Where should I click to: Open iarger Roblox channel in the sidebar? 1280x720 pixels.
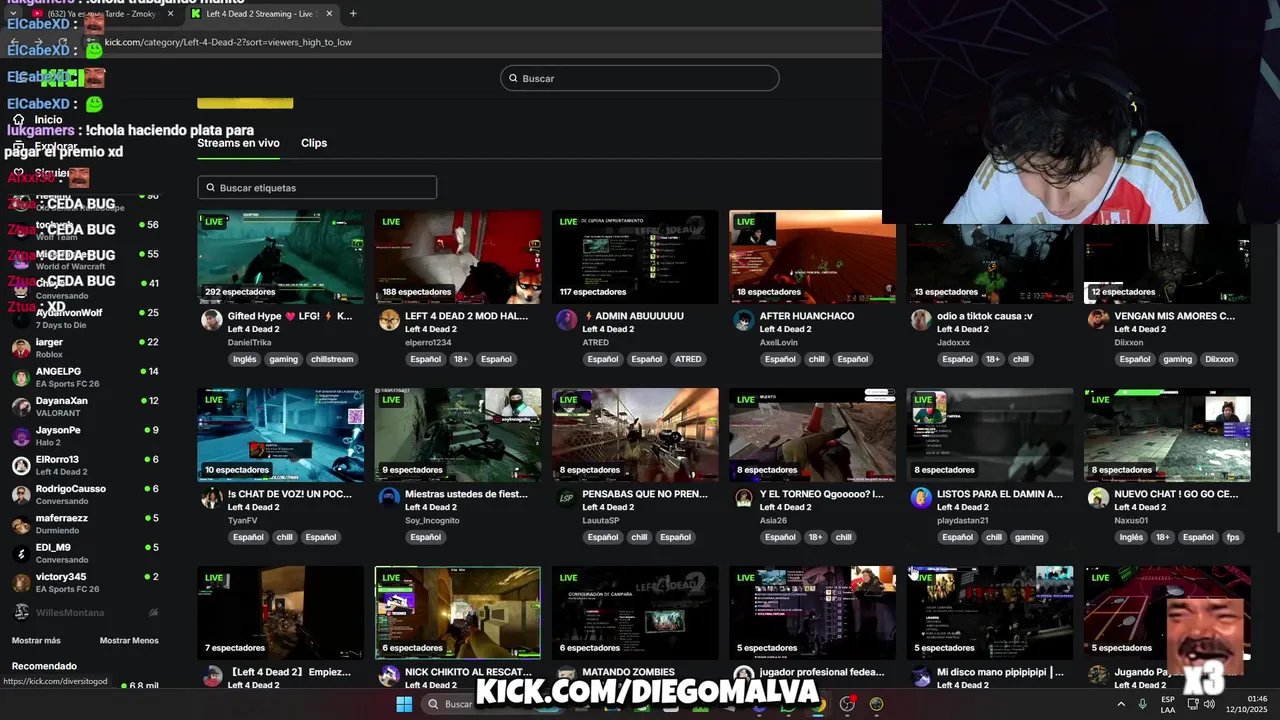tap(85, 348)
